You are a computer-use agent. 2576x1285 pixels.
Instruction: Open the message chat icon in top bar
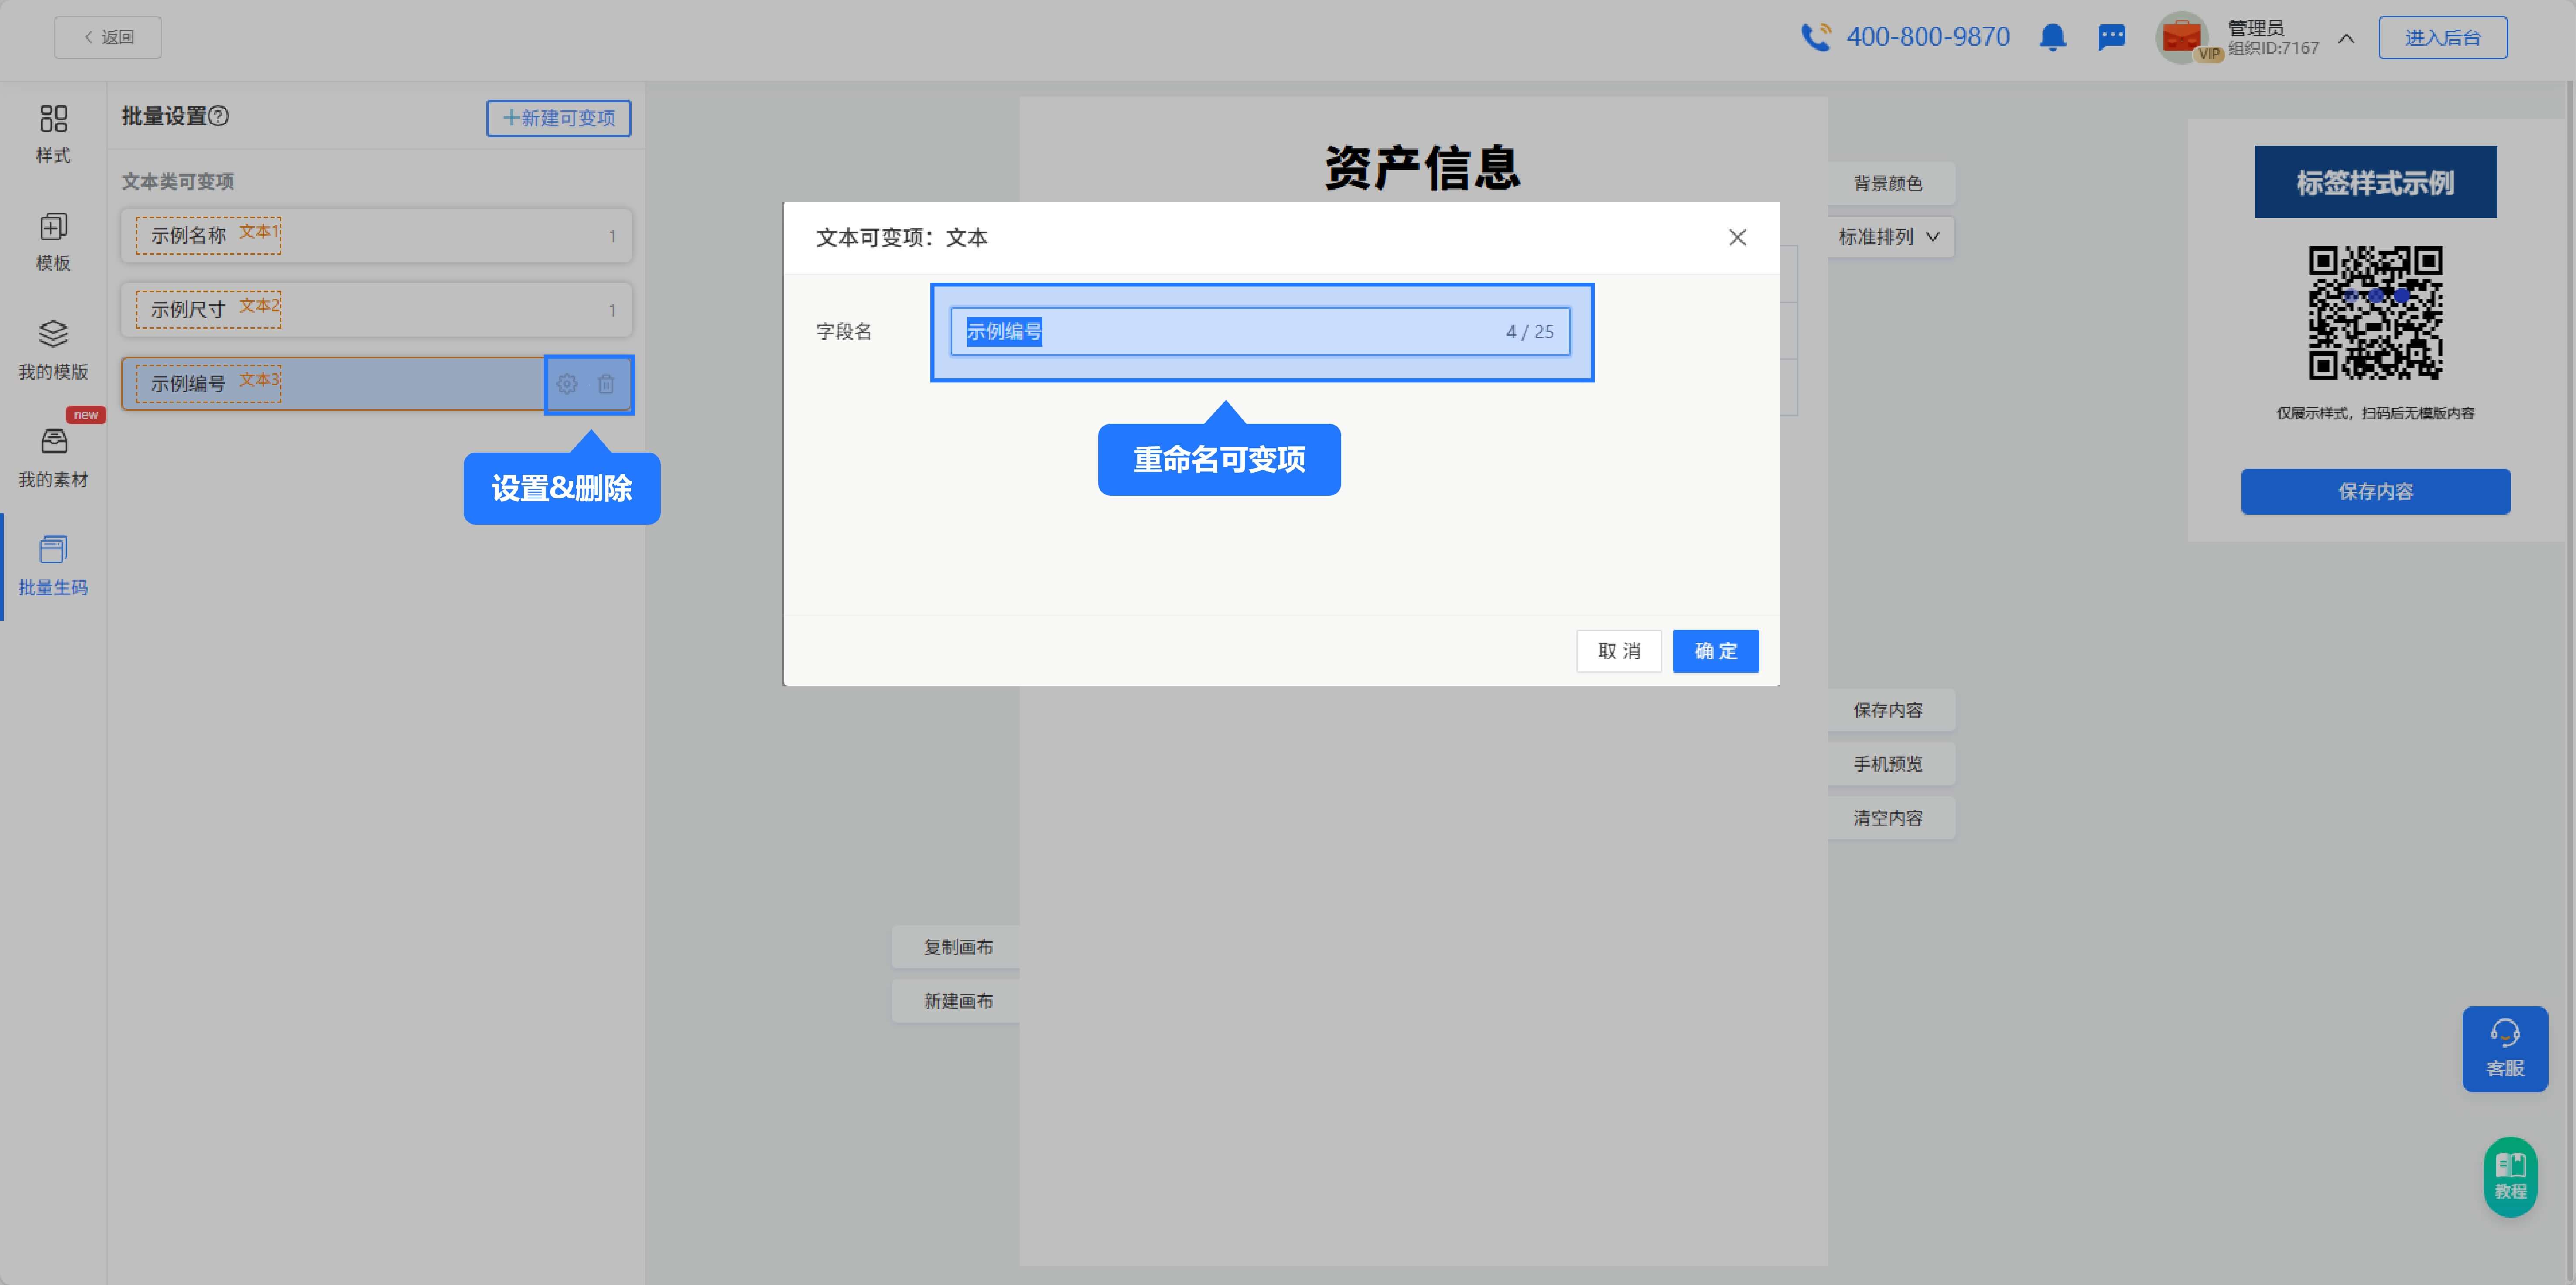[x=2112, y=37]
